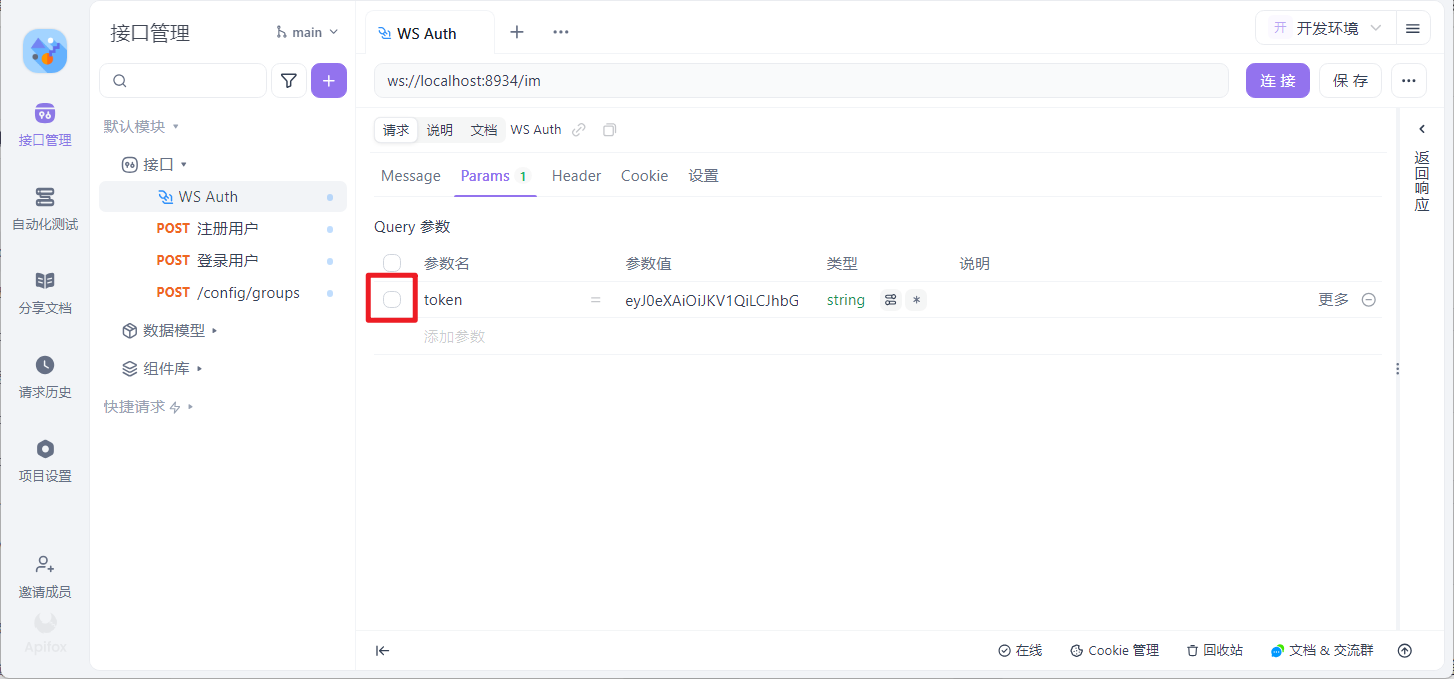The image size is (1454, 679).
Task: Select the WS Auth top tab
Action: 429,32
